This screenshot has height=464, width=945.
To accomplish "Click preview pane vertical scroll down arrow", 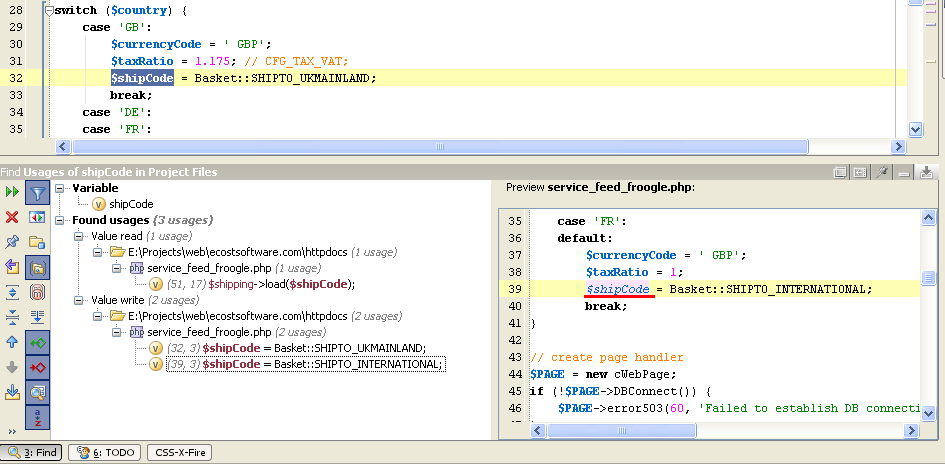I will (x=928, y=413).
